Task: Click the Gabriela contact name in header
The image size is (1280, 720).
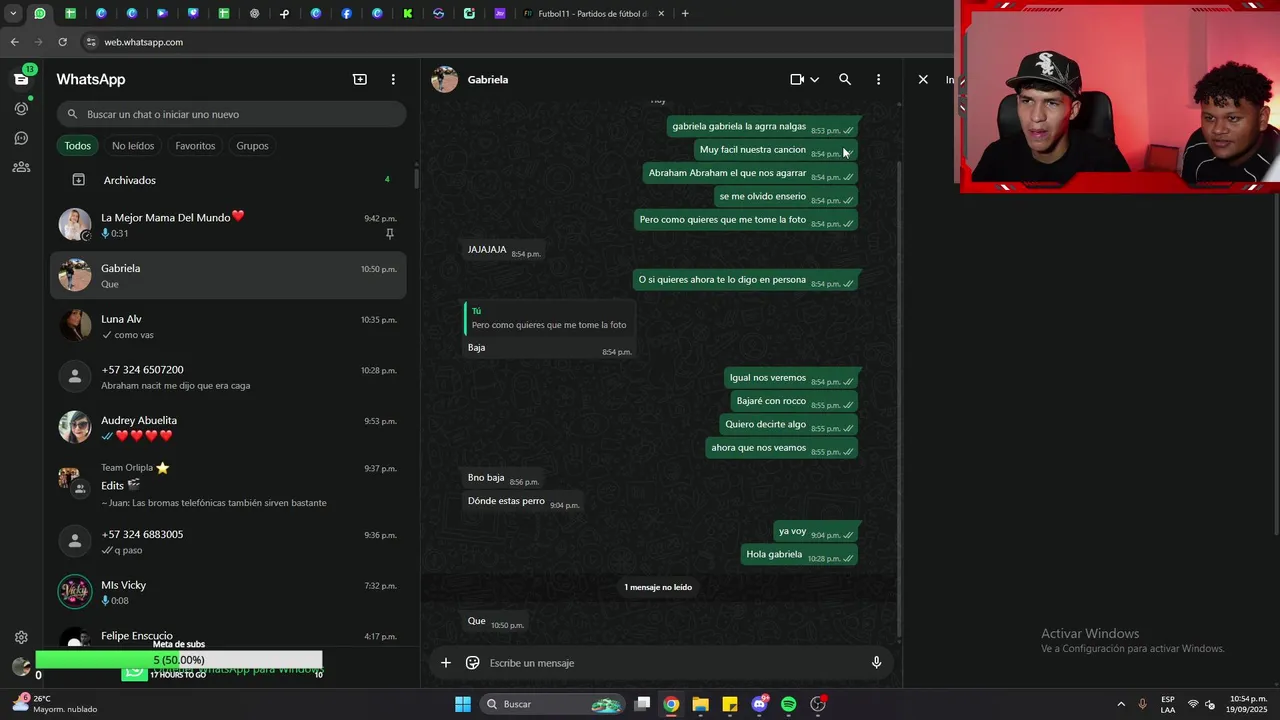Action: pos(488,79)
